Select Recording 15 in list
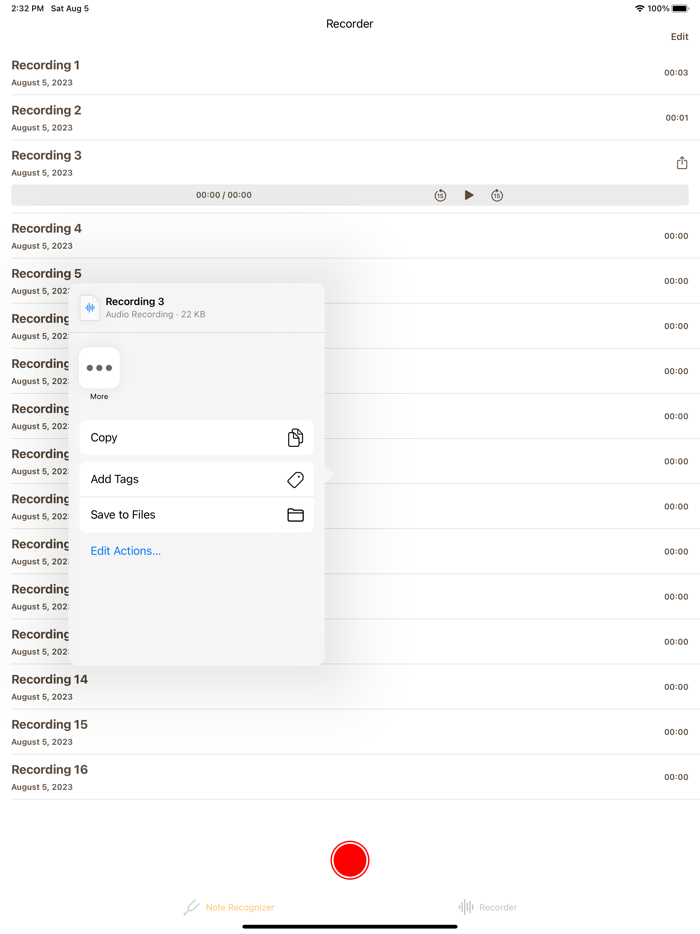The image size is (700, 934). click(350, 732)
